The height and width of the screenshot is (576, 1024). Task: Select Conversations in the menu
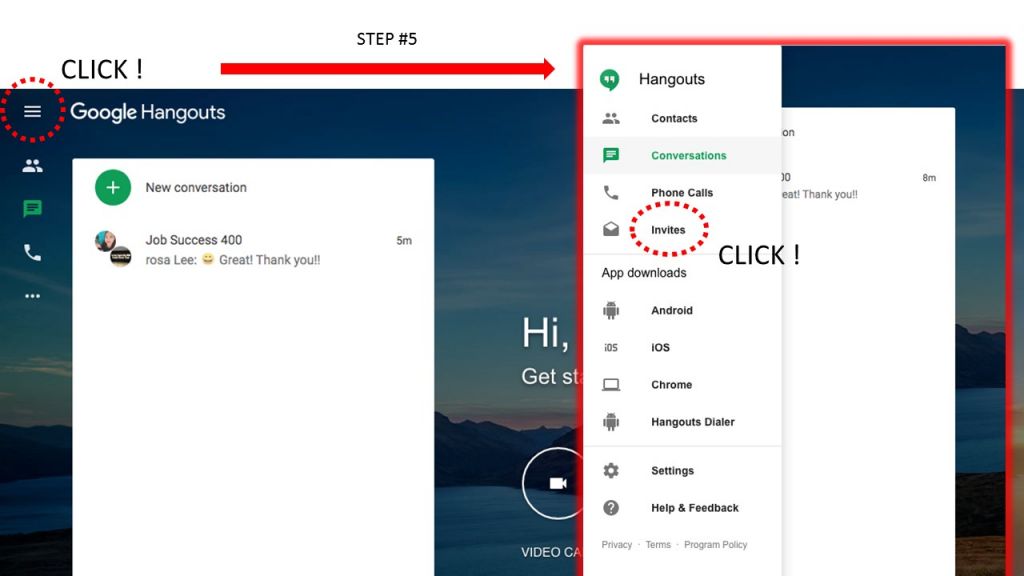pyautogui.click(x=682, y=155)
